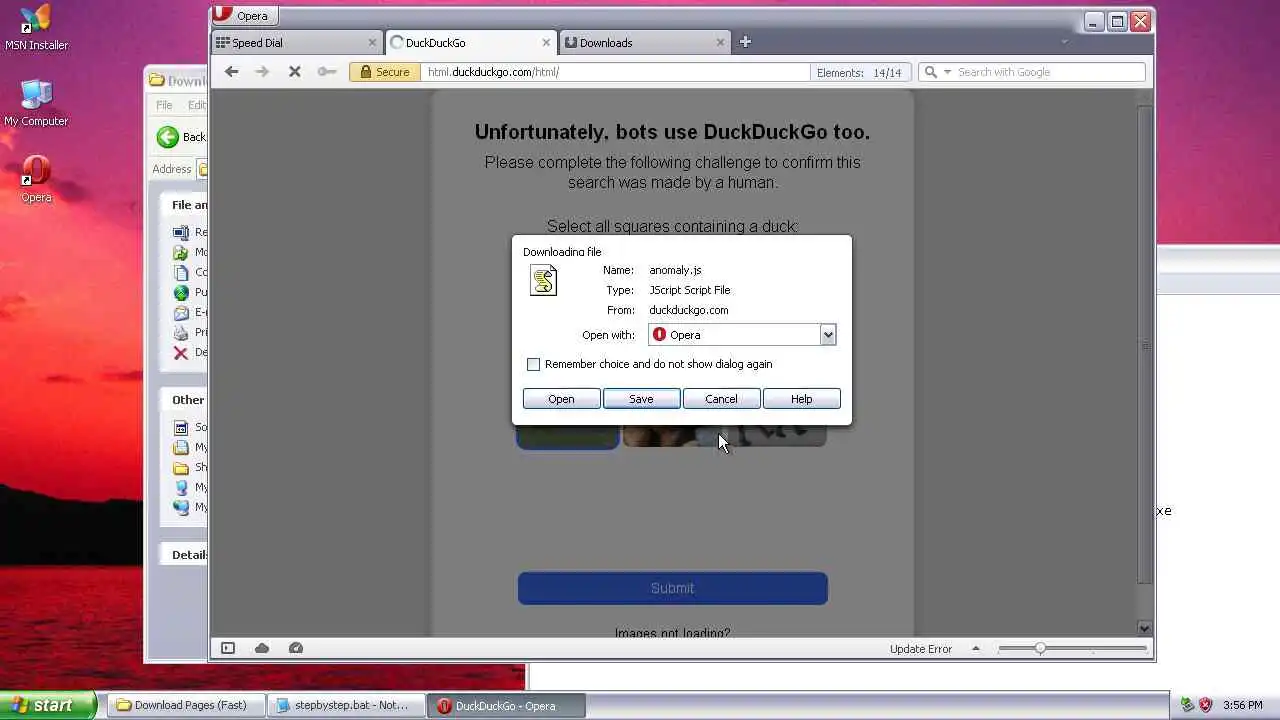
Task: Click the 'Images not loading?' link
Action: (x=672, y=632)
